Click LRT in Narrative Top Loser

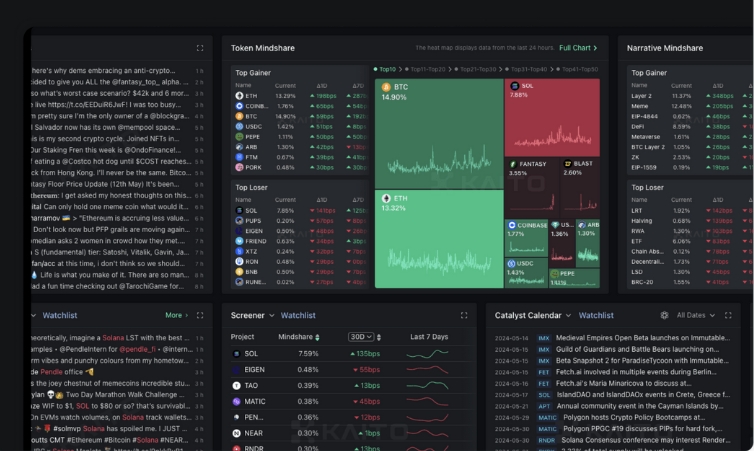(x=636, y=211)
